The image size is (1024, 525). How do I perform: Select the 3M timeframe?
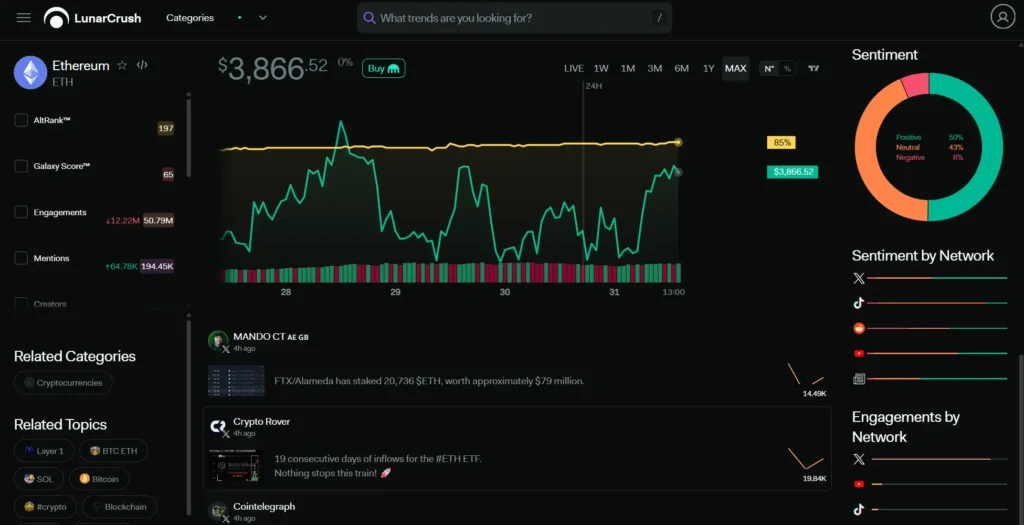[654, 69]
